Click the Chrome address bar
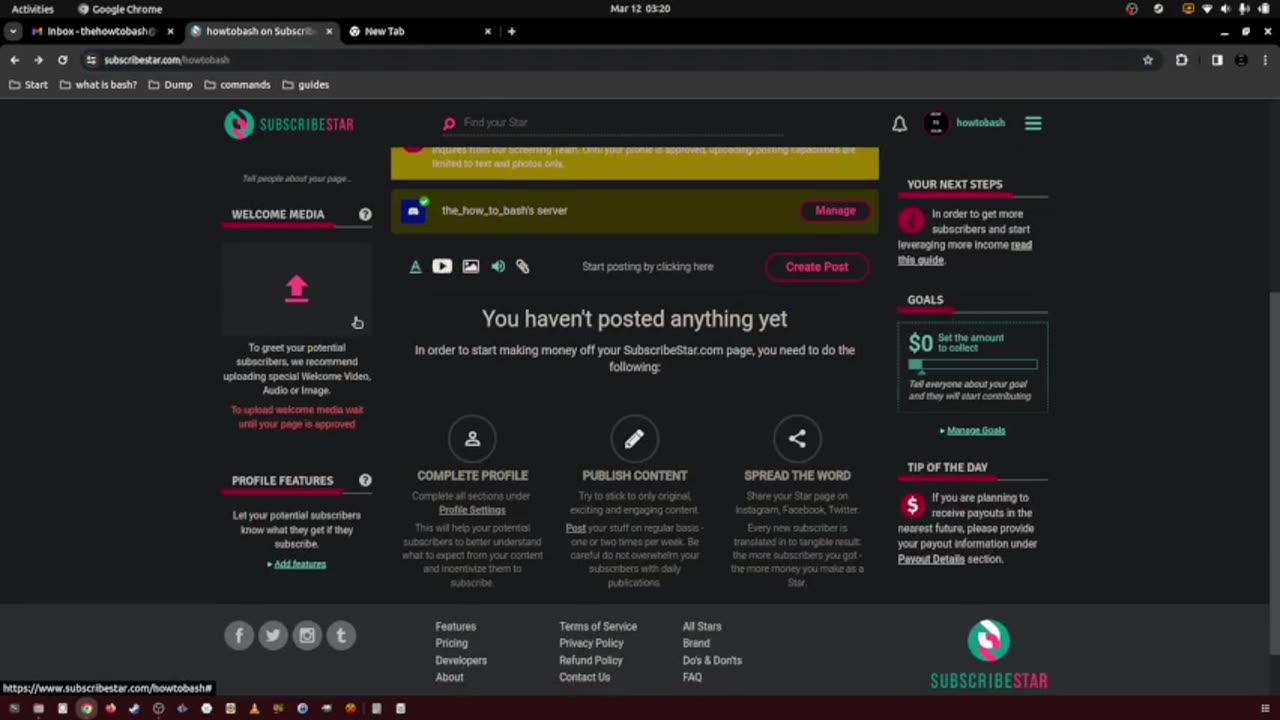 pos(610,60)
